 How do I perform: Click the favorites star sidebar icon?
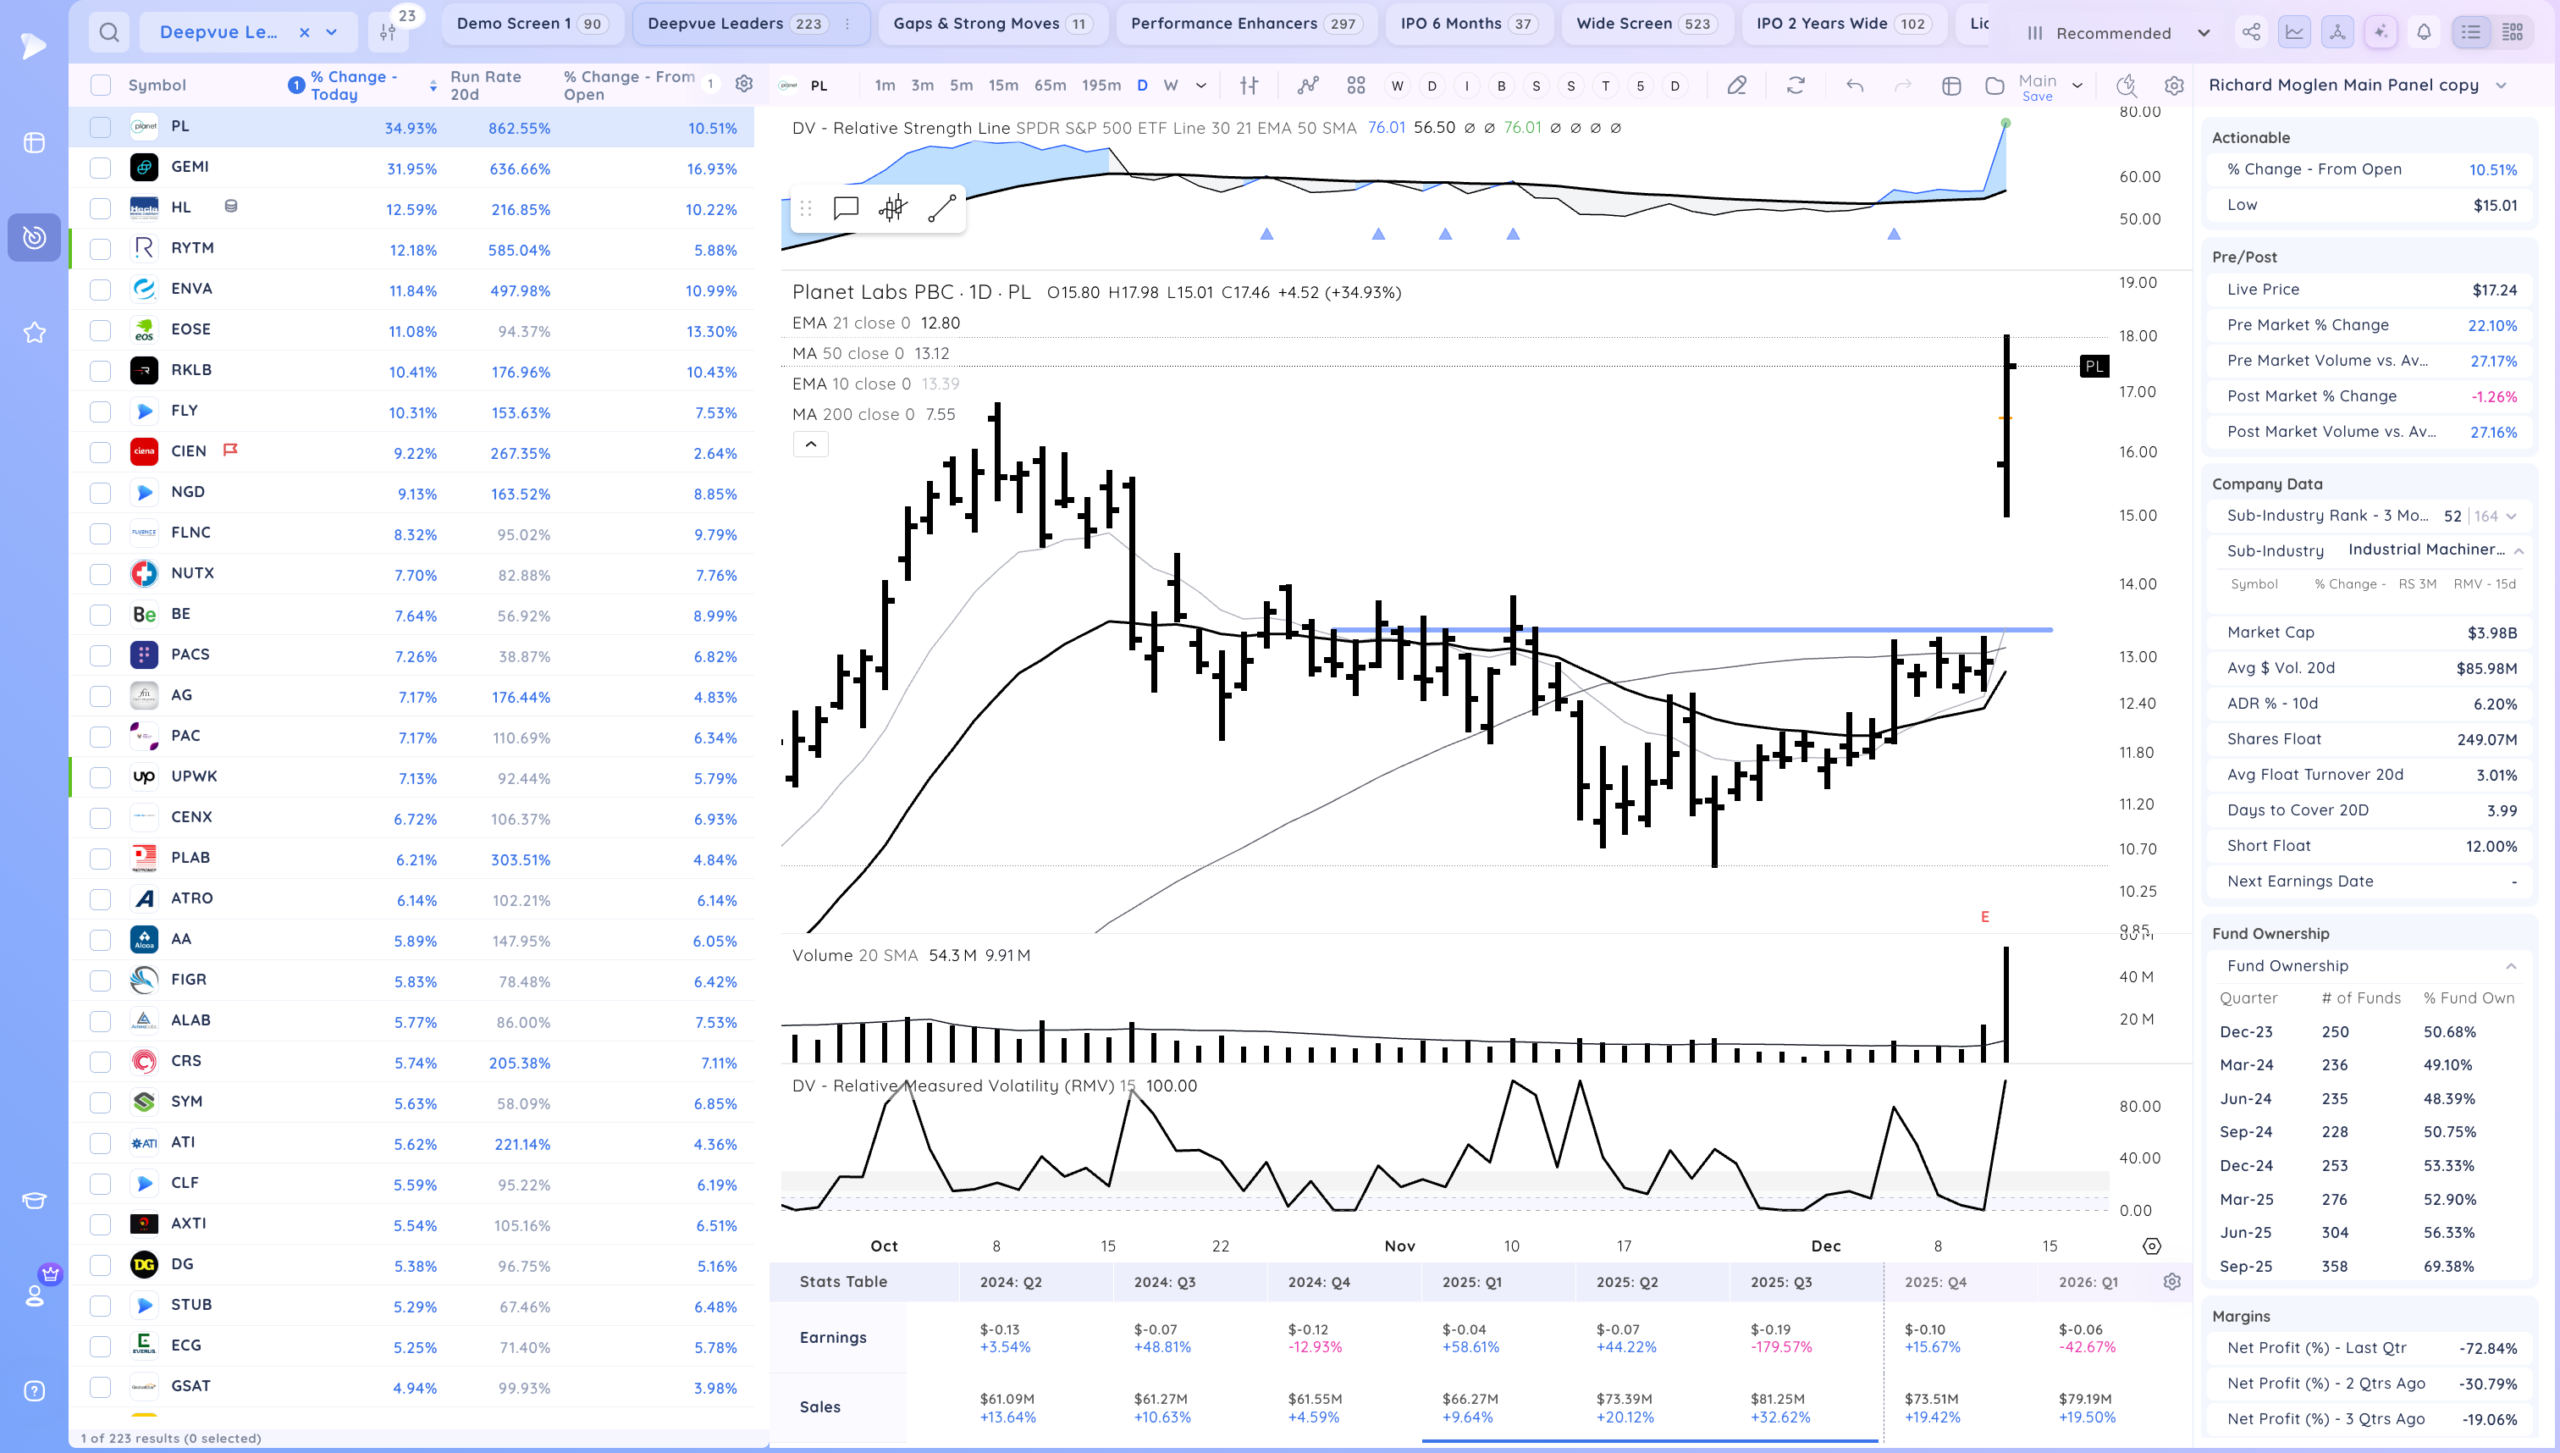click(x=34, y=333)
